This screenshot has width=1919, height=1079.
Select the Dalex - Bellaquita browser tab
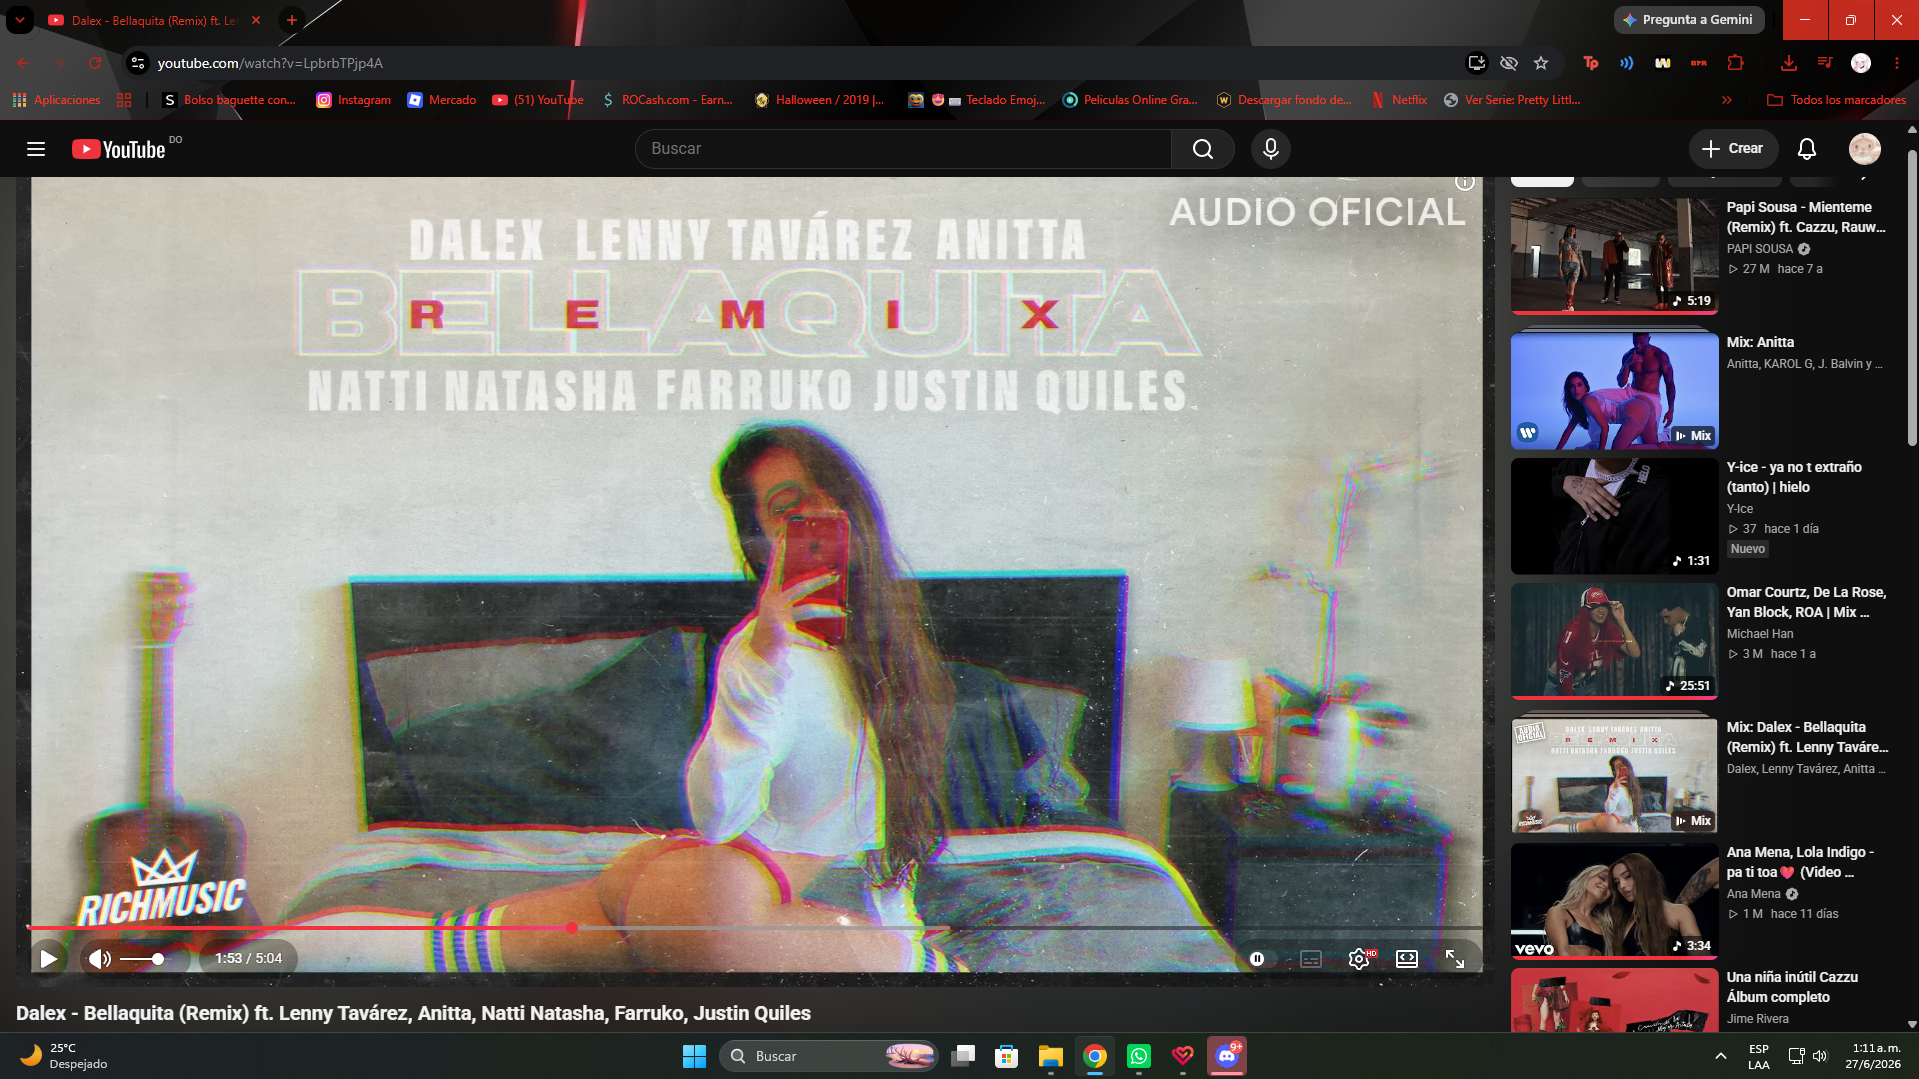152,20
